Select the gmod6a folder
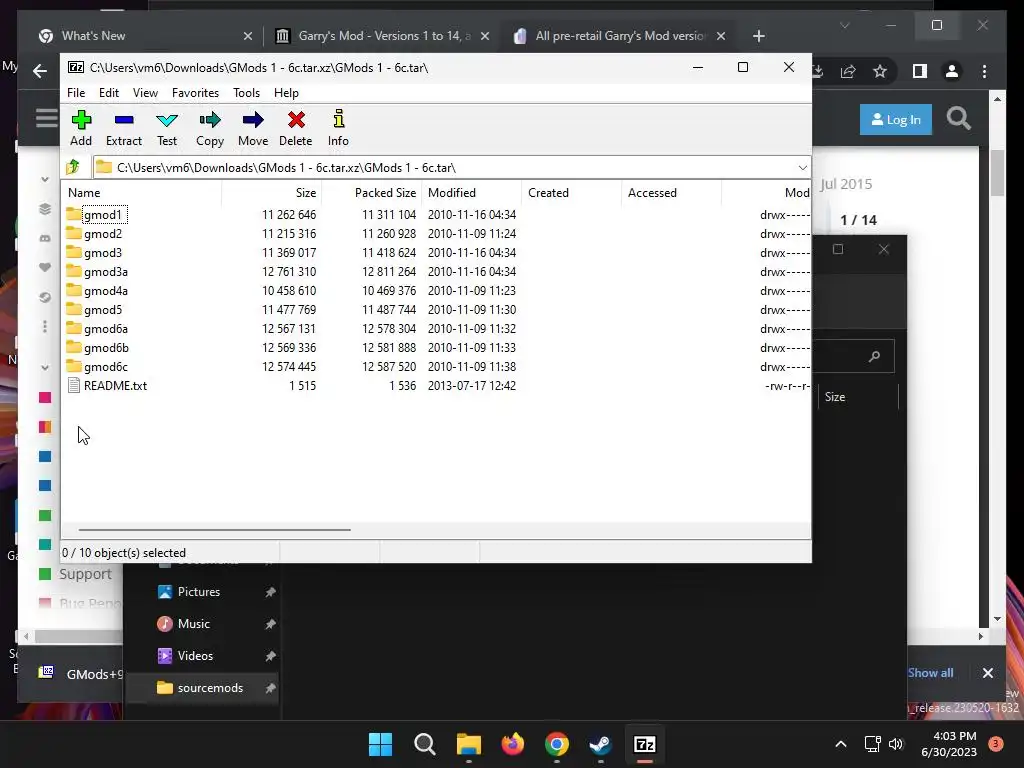1024x768 pixels. 105,328
